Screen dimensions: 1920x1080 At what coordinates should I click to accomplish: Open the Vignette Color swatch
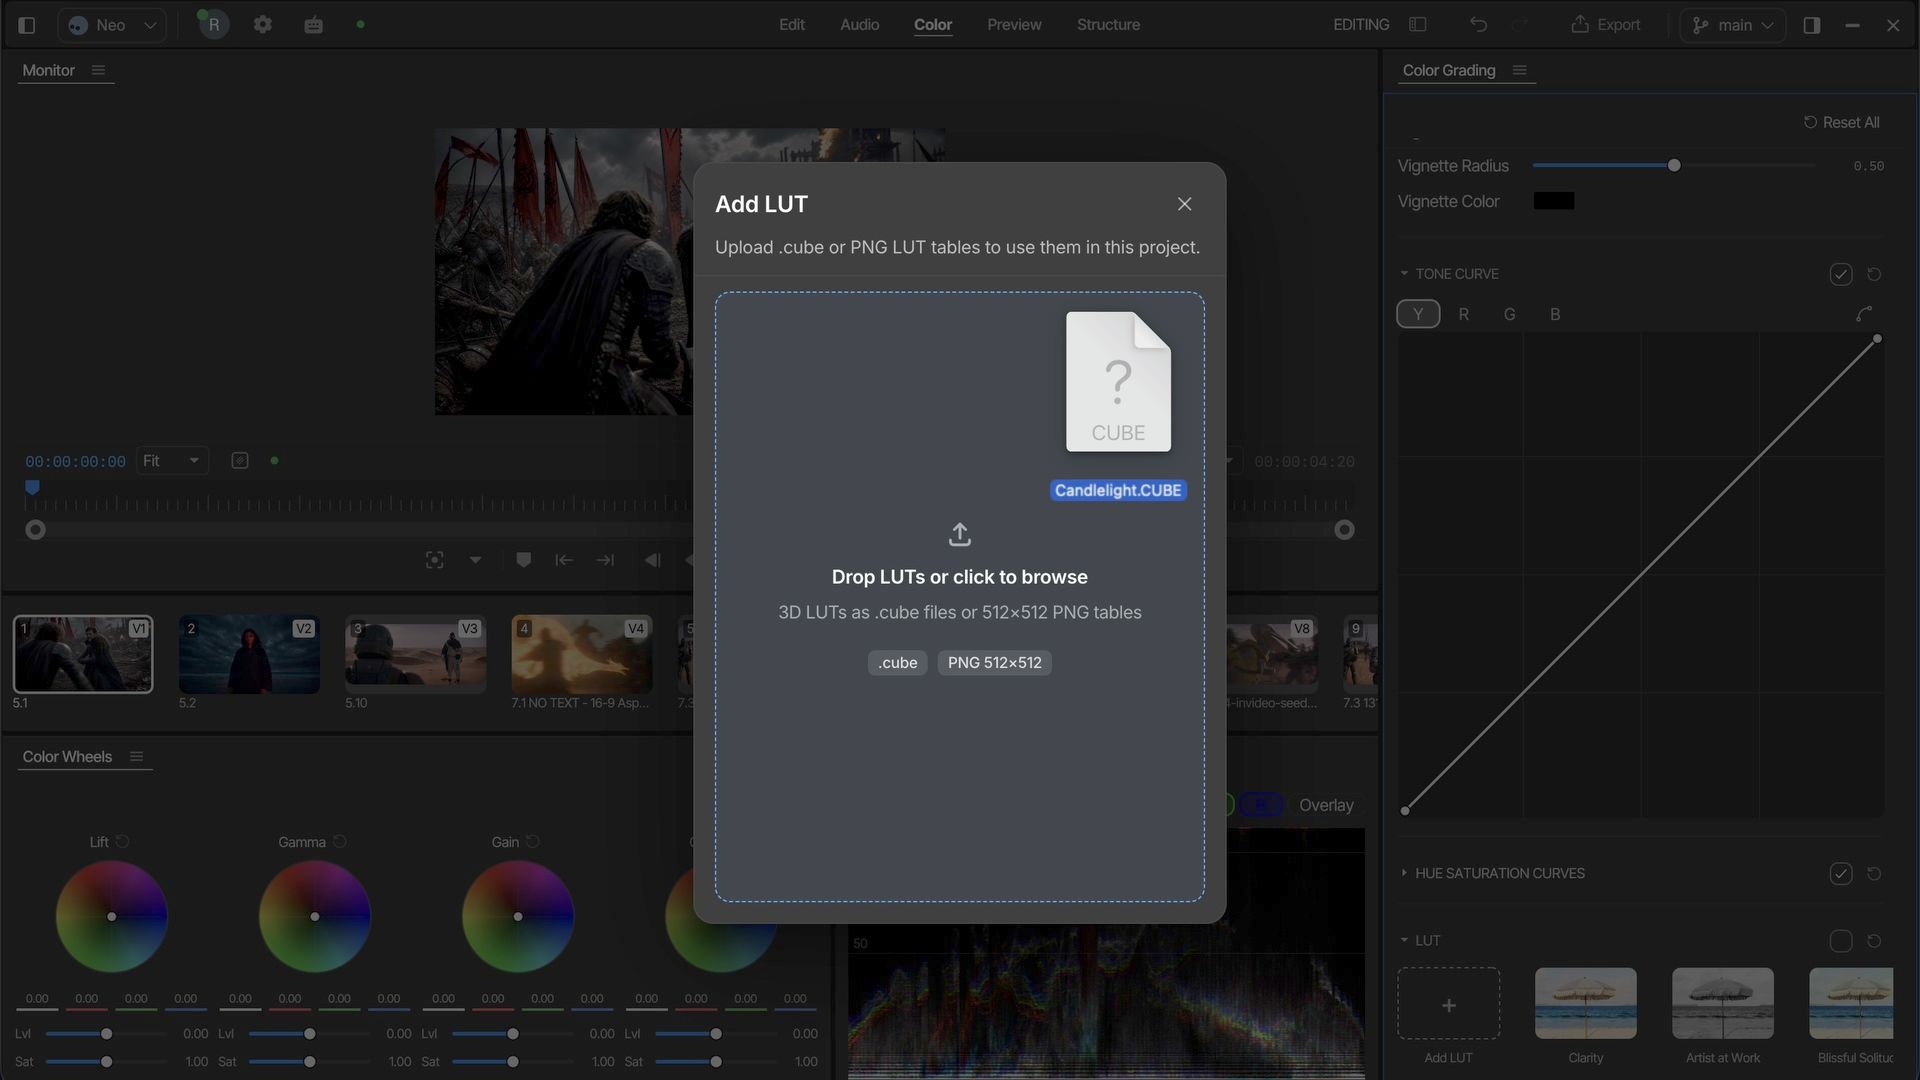click(1554, 201)
